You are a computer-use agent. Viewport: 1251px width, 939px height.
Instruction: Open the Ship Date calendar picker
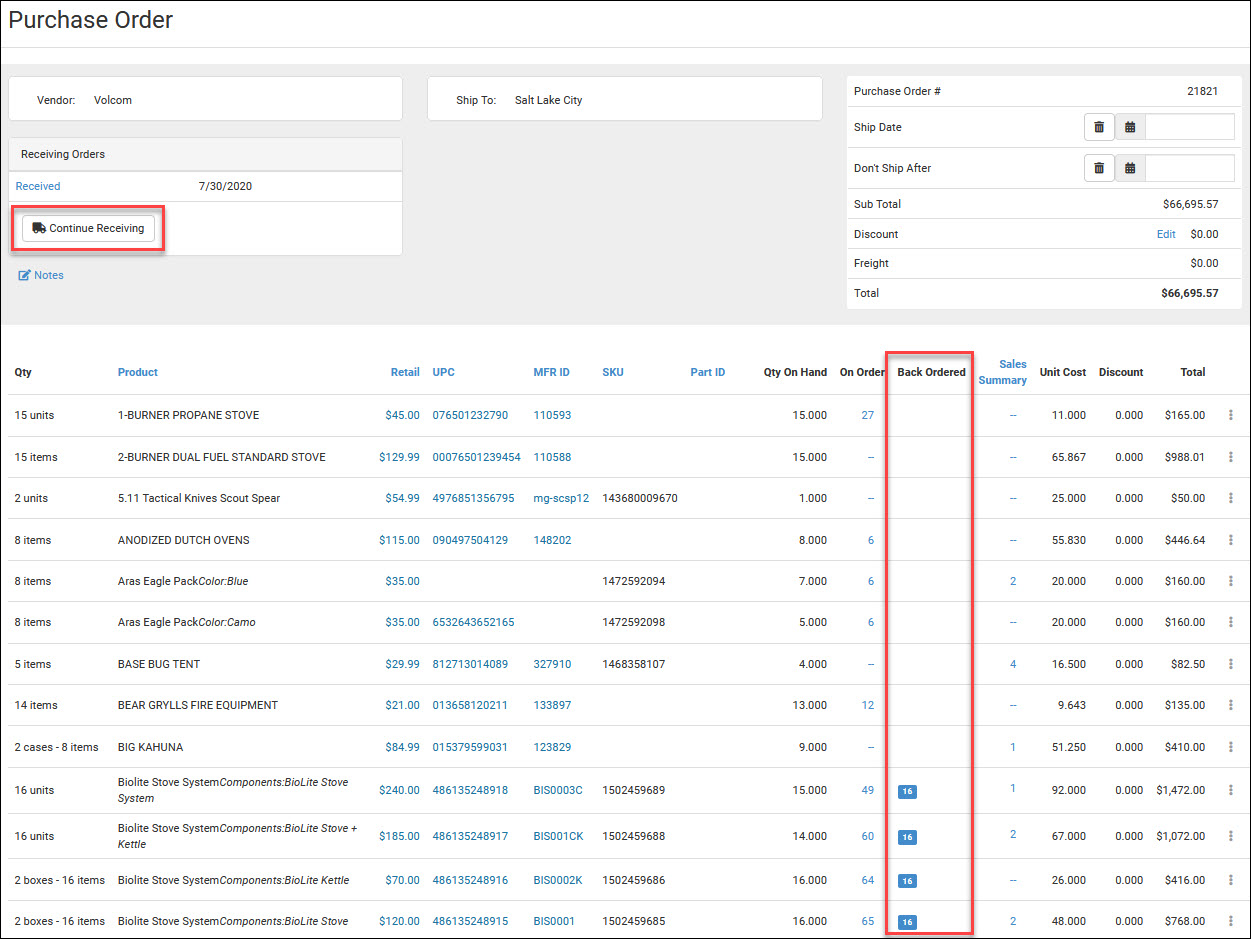(1130, 127)
